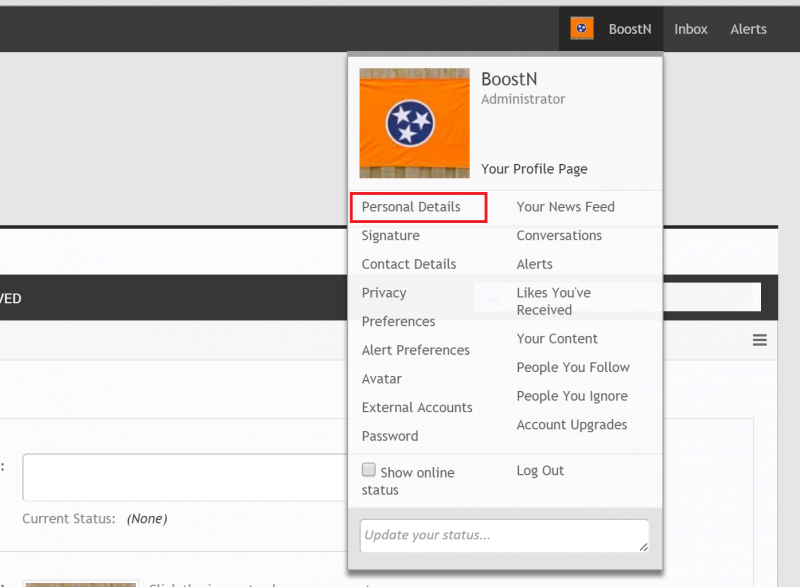Open External Accounts settings
Viewport: 800px width, 587px height.
click(x=416, y=407)
